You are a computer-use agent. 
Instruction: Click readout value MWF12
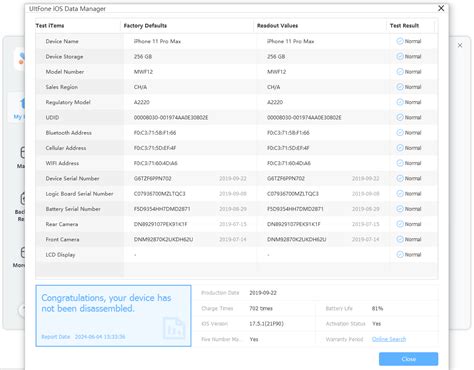[x=277, y=72]
